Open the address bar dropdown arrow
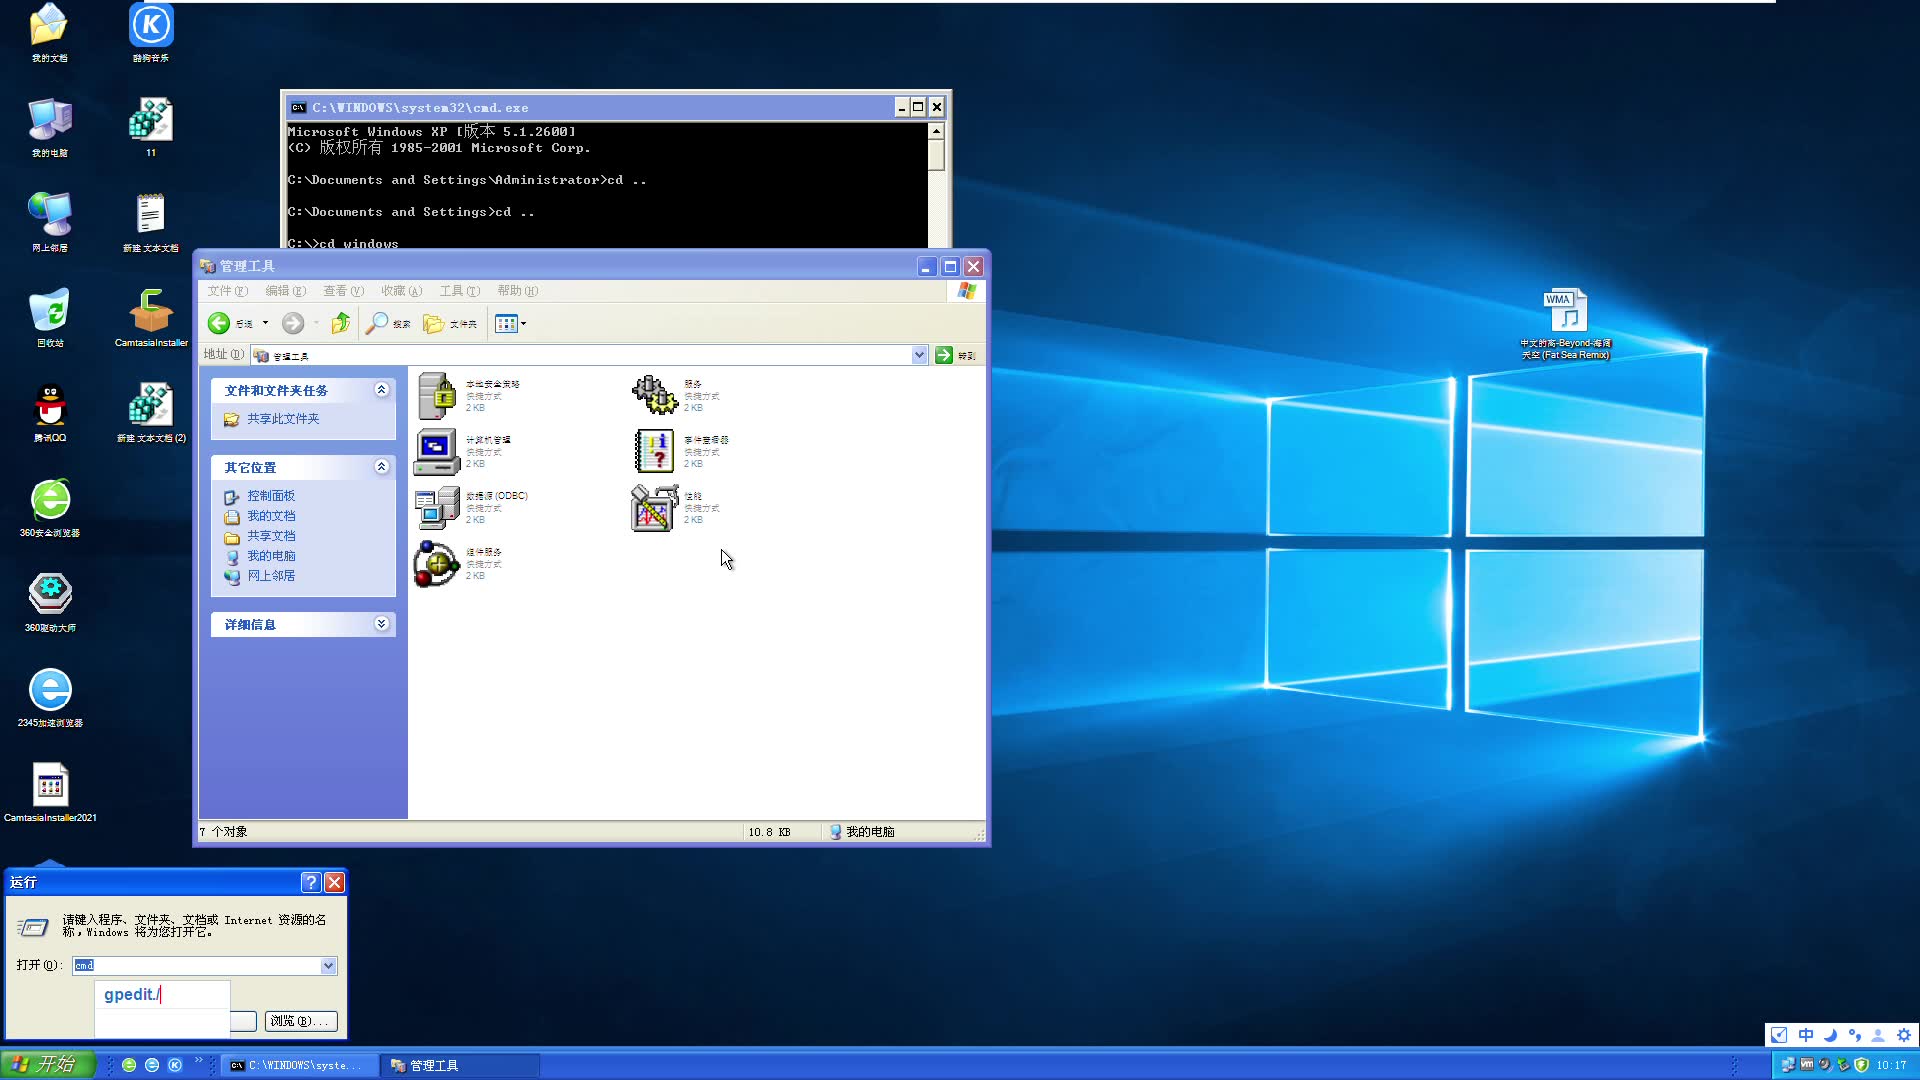 tap(919, 355)
